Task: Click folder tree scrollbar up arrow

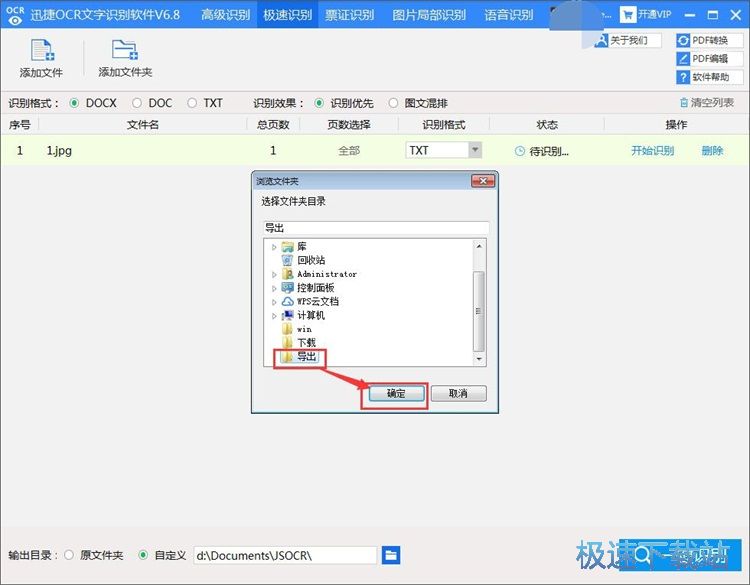Action: pyautogui.click(x=479, y=246)
